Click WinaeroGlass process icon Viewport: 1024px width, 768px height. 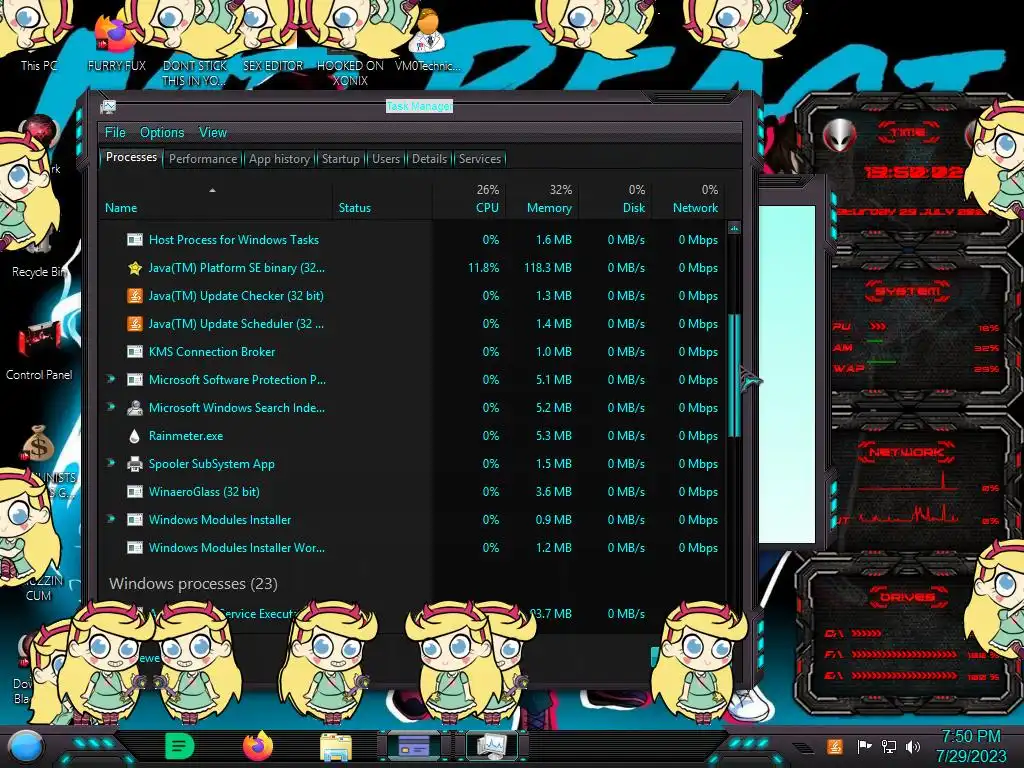(x=135, y=492)
